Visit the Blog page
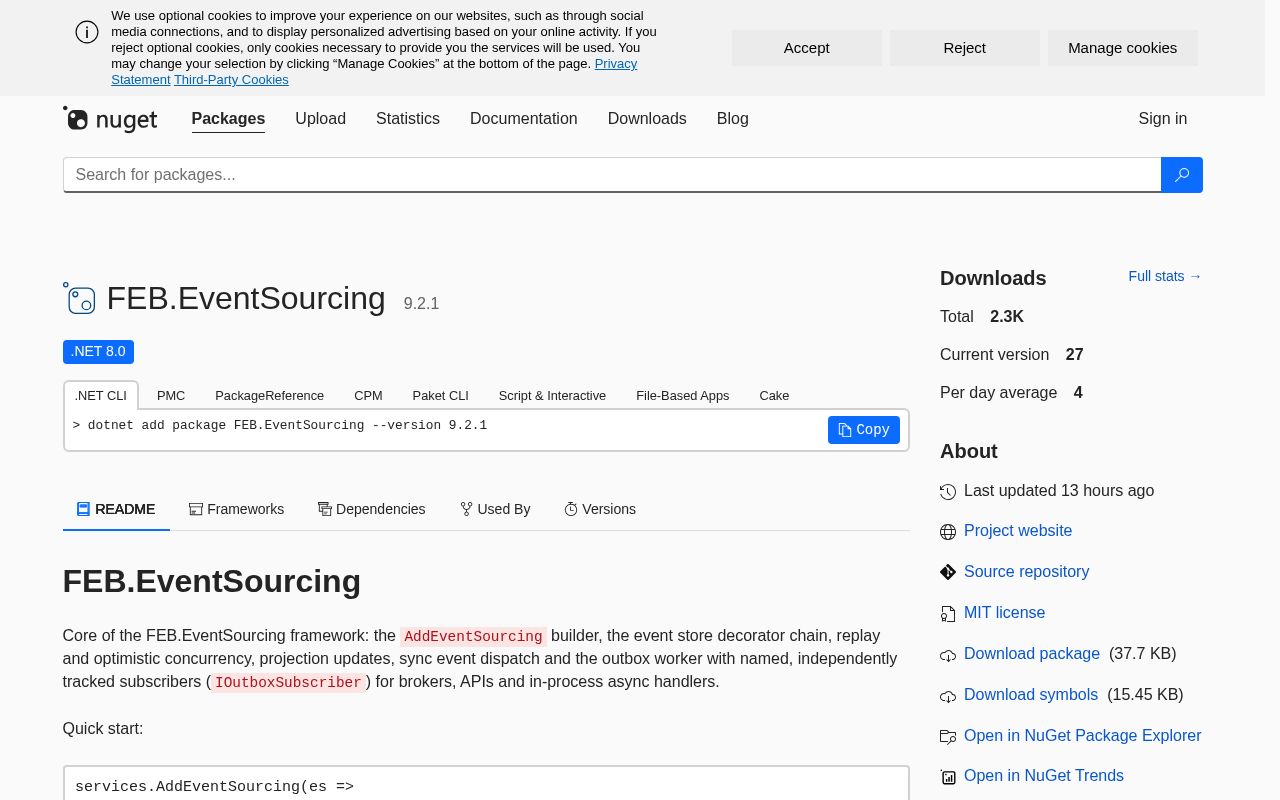 coord(733,119)
